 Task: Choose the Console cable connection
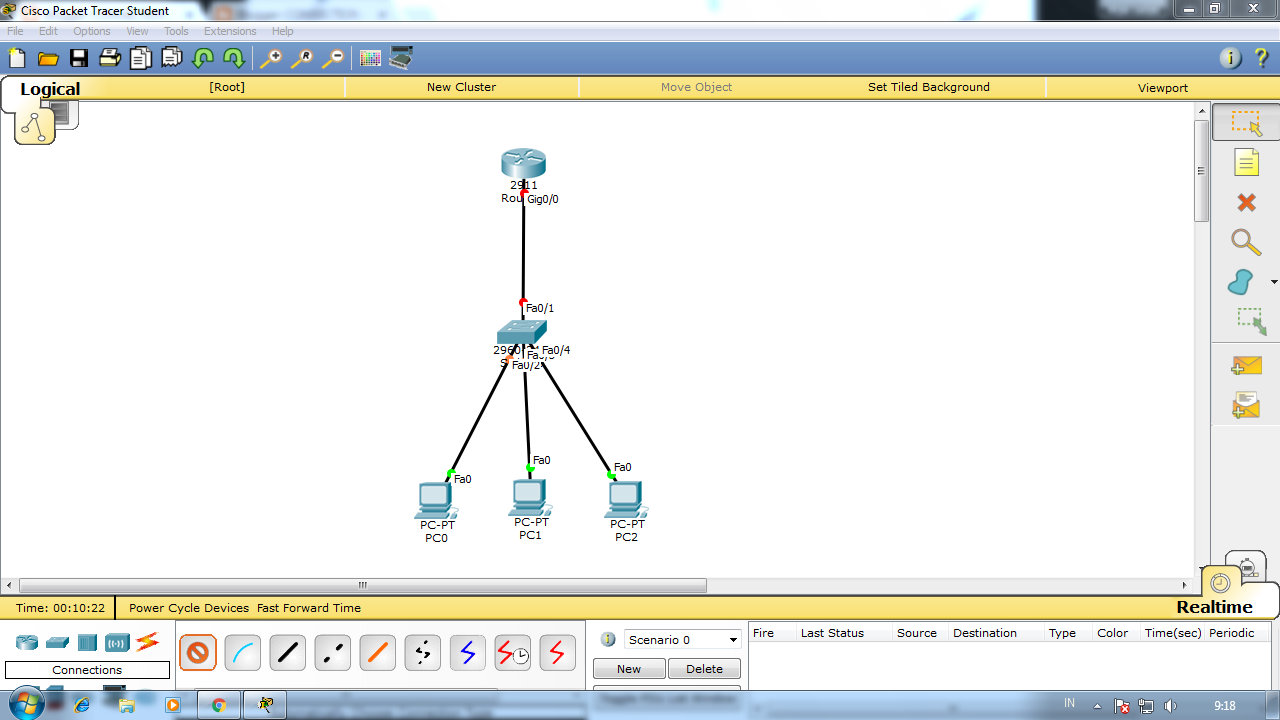[x=241, y=652]
